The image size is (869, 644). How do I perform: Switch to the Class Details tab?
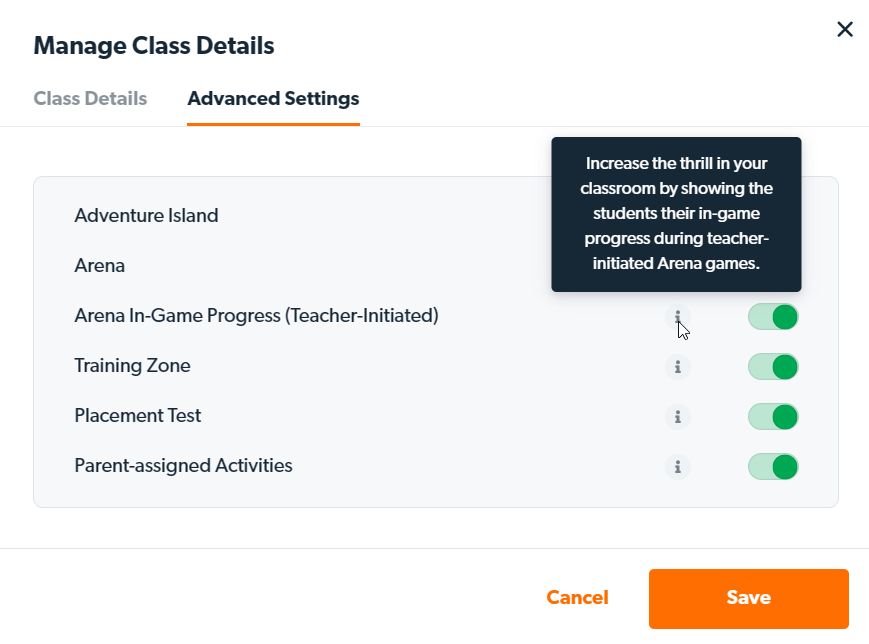click(x=90, y=99)
